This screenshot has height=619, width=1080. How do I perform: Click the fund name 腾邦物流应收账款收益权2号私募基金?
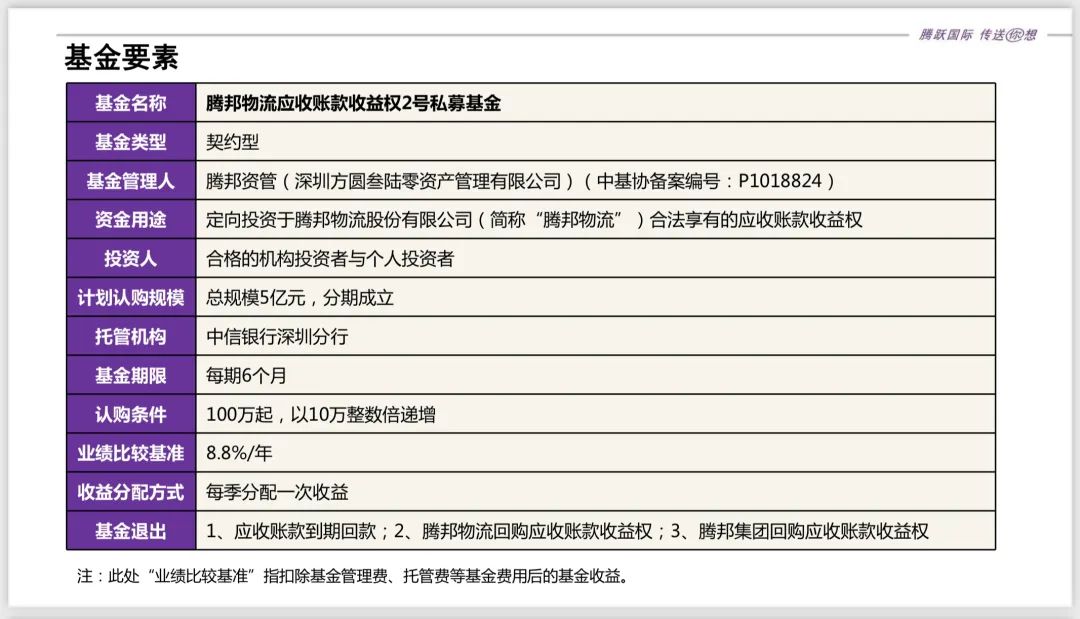click(355, 103)
